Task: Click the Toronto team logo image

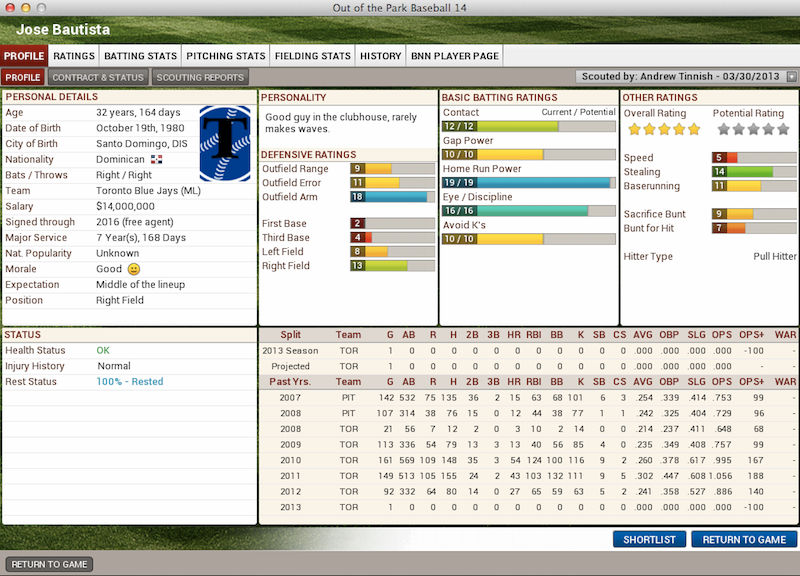Action: click(225, 143)
